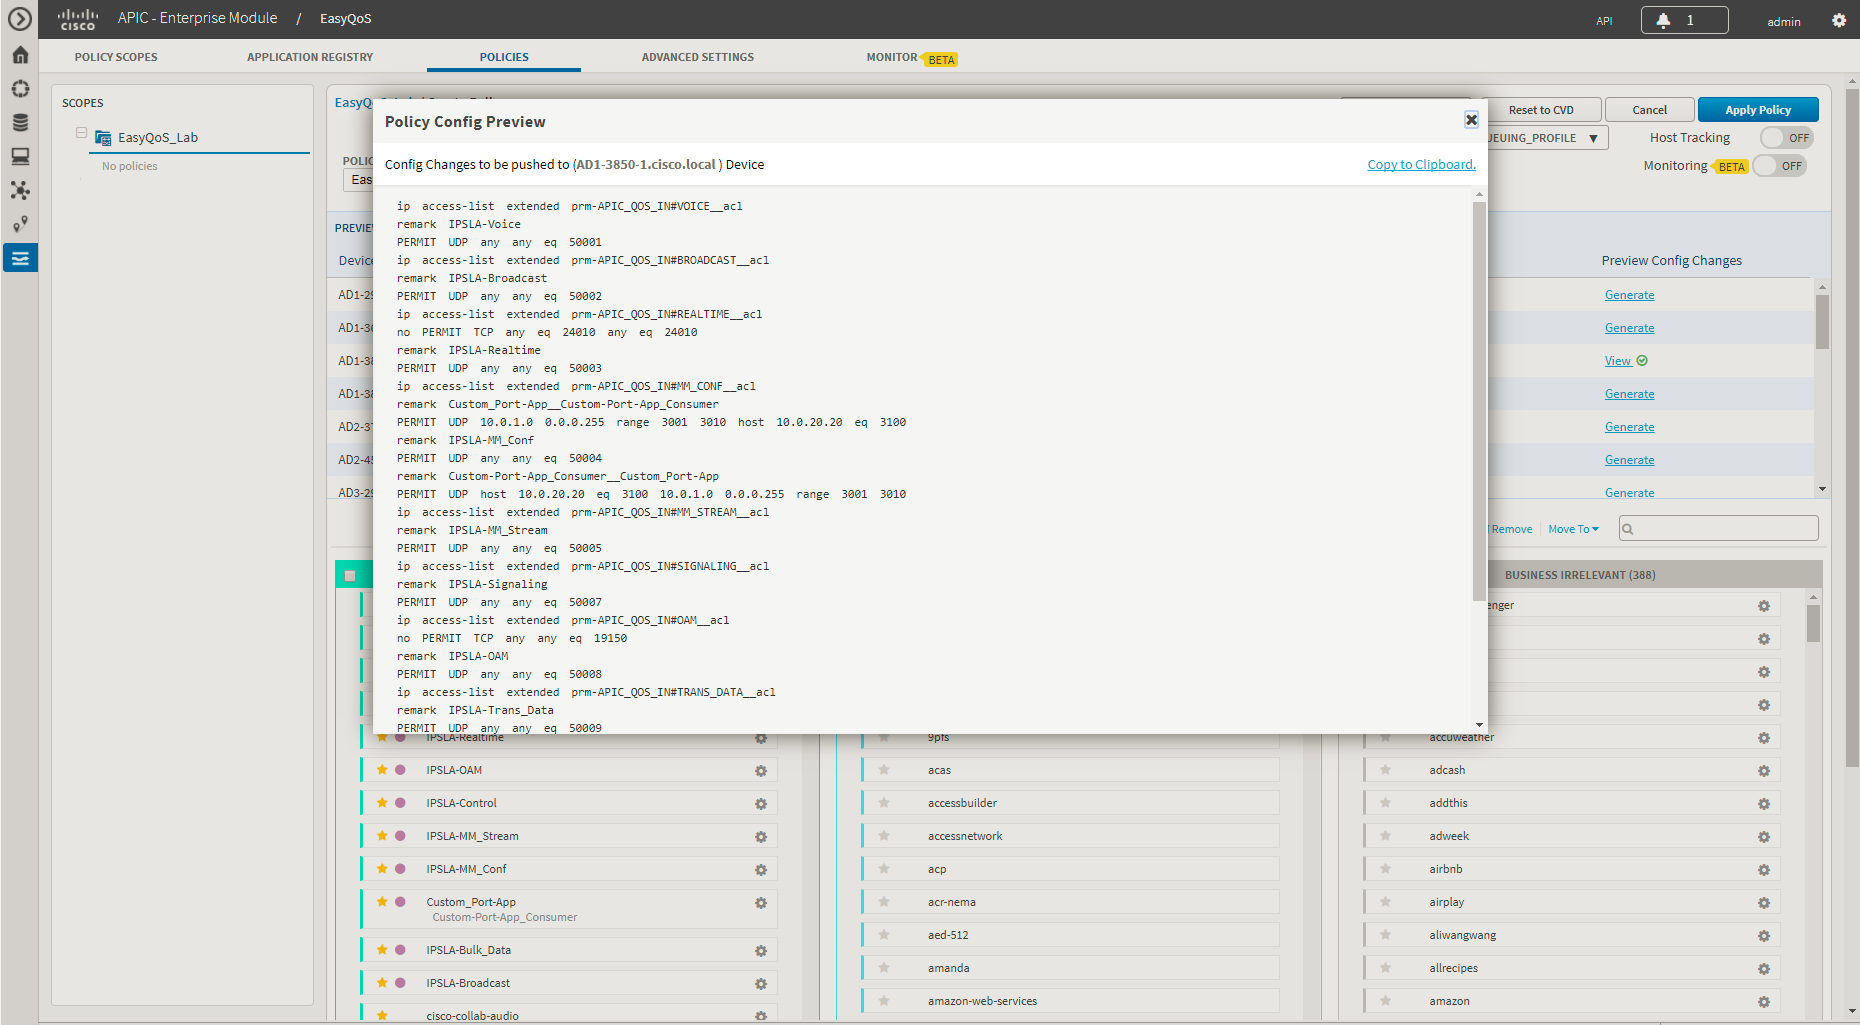Click the Copy to Clipboard link
The width and height of the screenshot is (1860, 1025).
[1421, 165]
